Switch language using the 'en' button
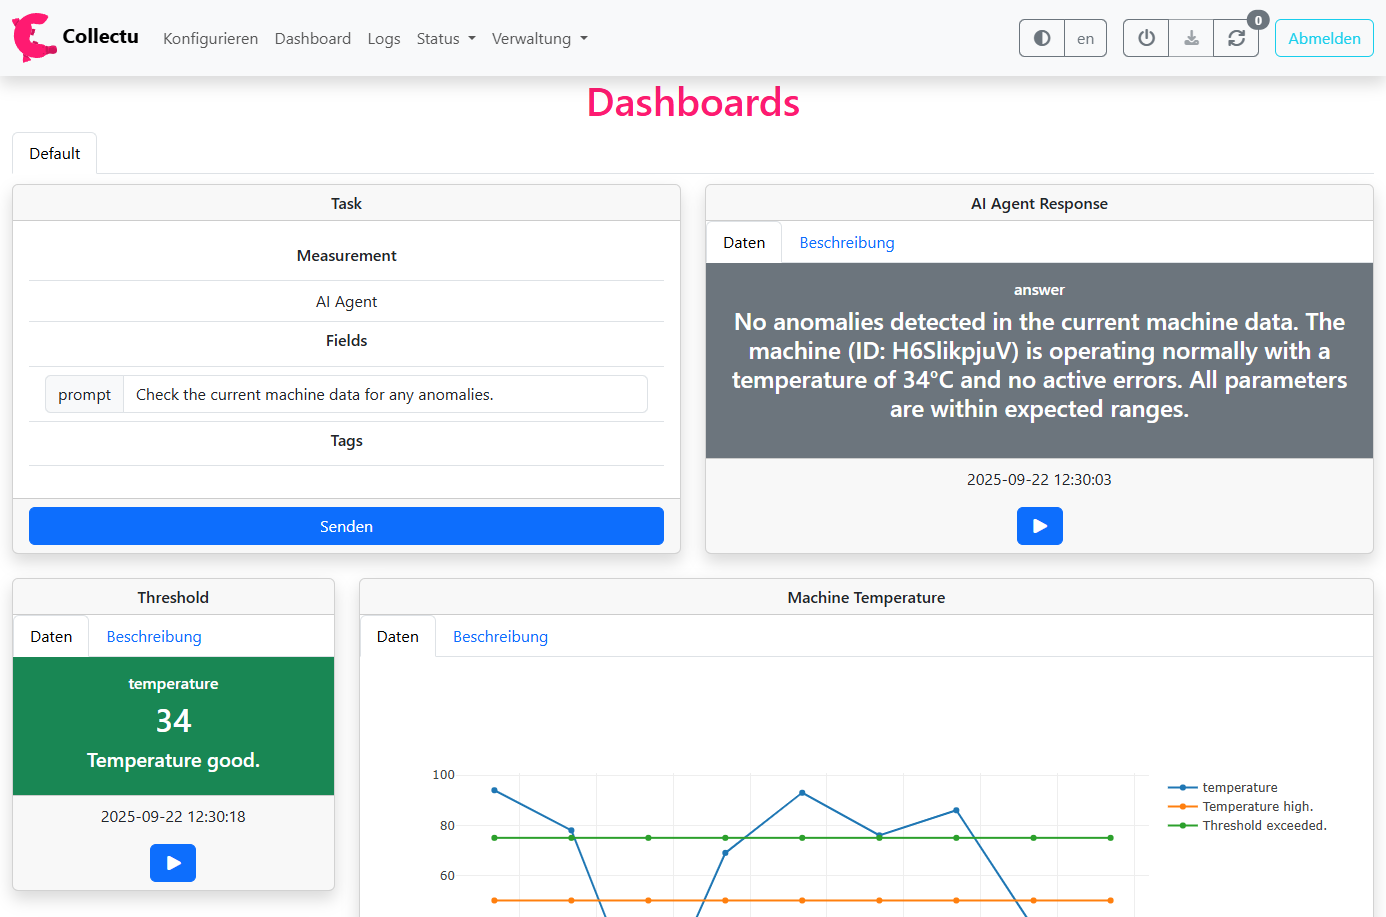The width and height of the screenshot is (1386, 917). 1085,38
